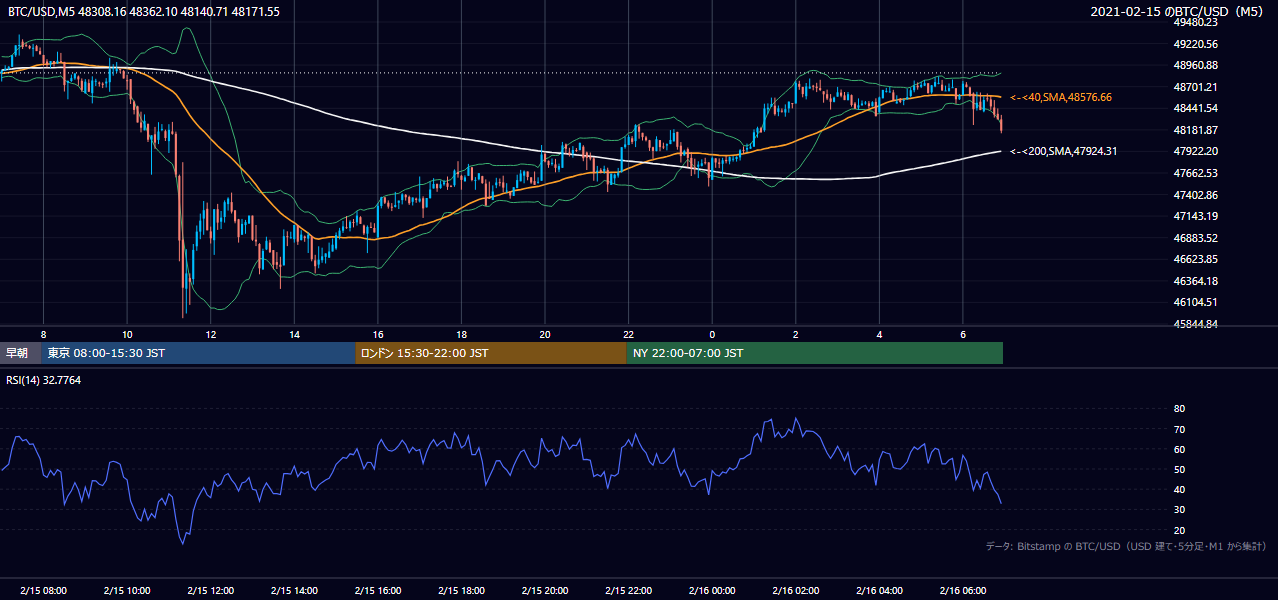Screen dimensions: 1278x600
Task: Click the RSI 60 level label
Action: [1179, 449]
